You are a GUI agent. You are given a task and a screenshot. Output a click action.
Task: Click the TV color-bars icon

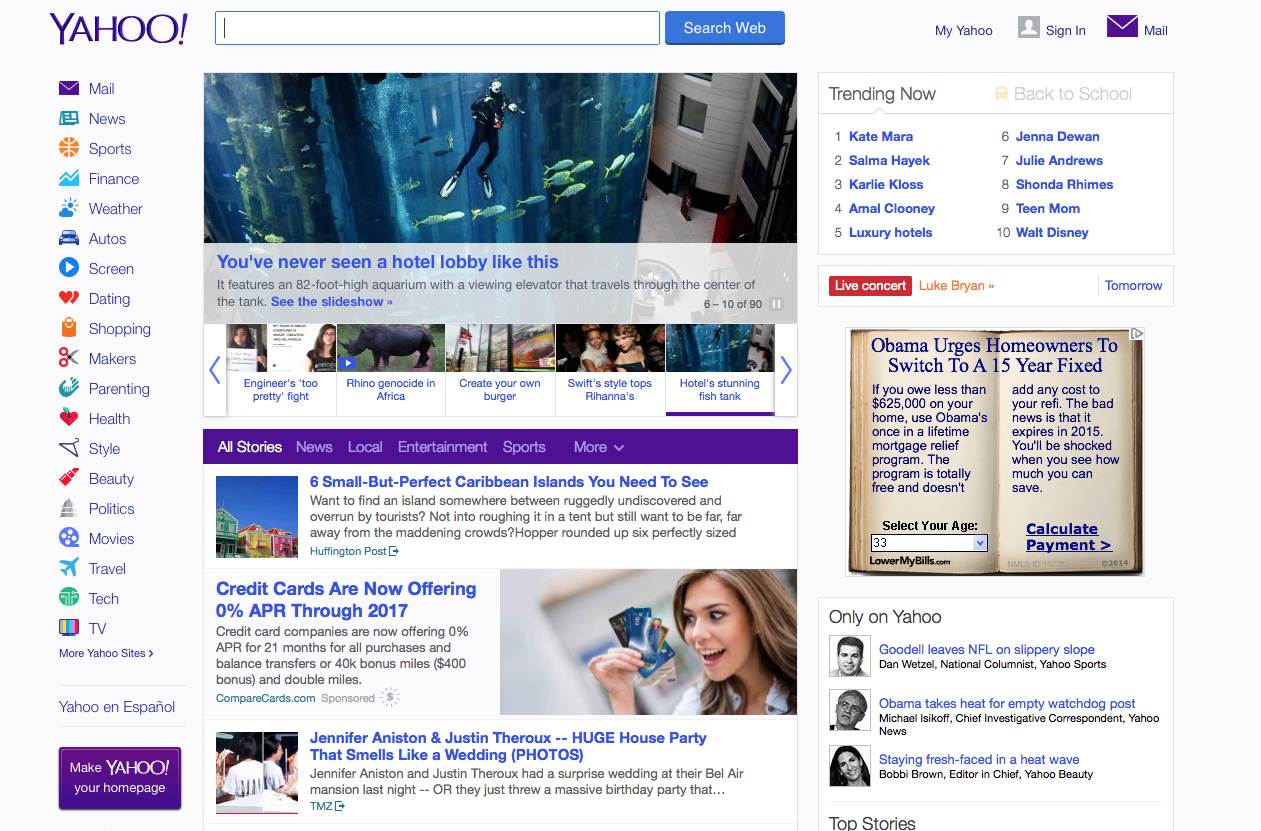tap(69, 628)
